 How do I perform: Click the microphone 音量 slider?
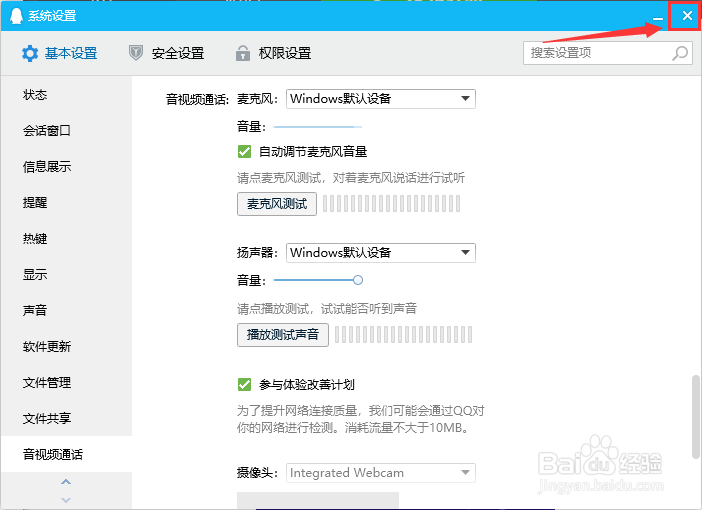(x=317, y=127)
